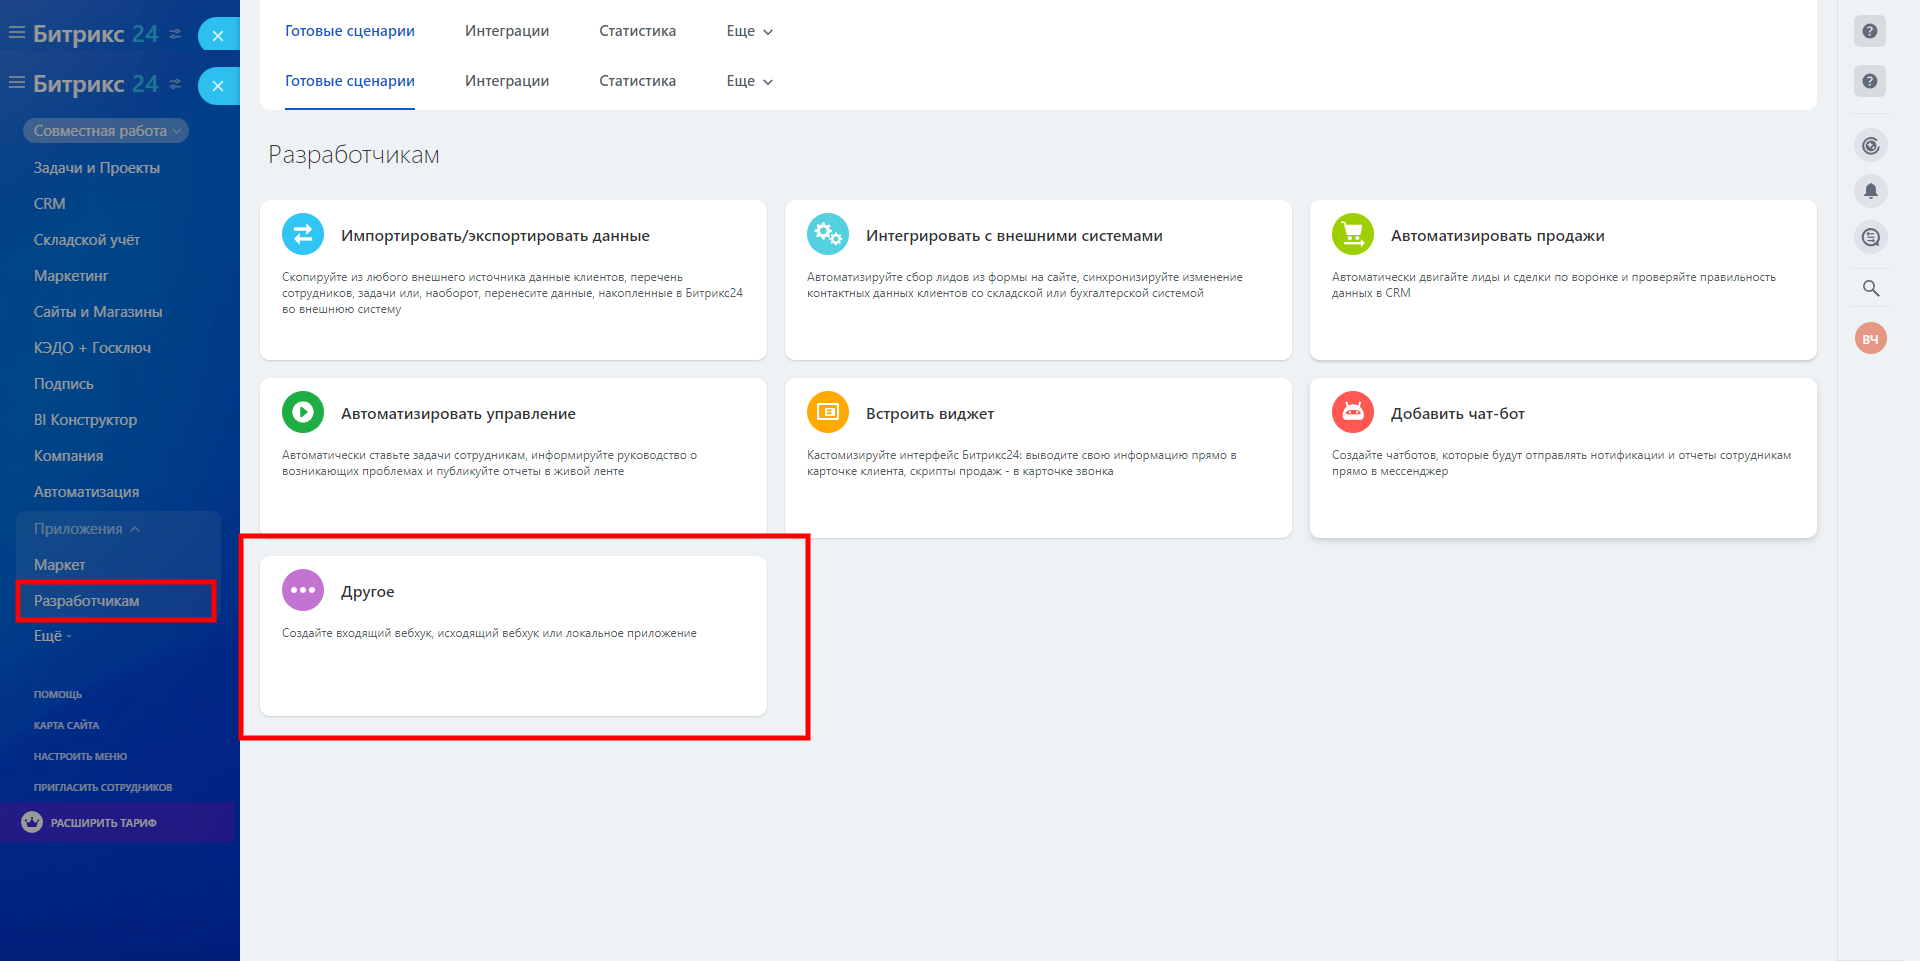Click the lower Битрикс 24 logo
The height and width of the screenshot is (962, 1920).
click(96, 83)
